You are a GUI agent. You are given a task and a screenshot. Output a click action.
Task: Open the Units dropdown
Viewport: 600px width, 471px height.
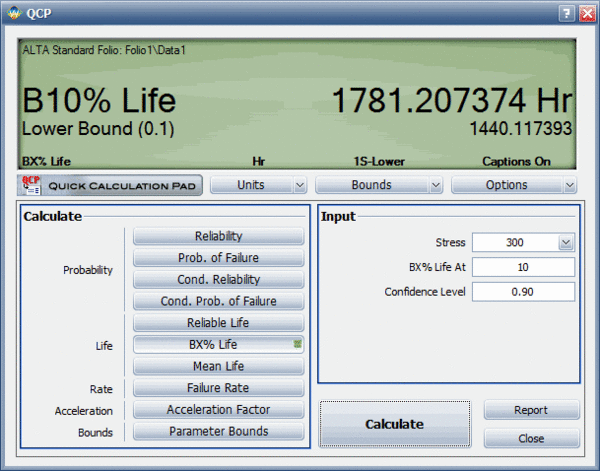tap(258, 185)
